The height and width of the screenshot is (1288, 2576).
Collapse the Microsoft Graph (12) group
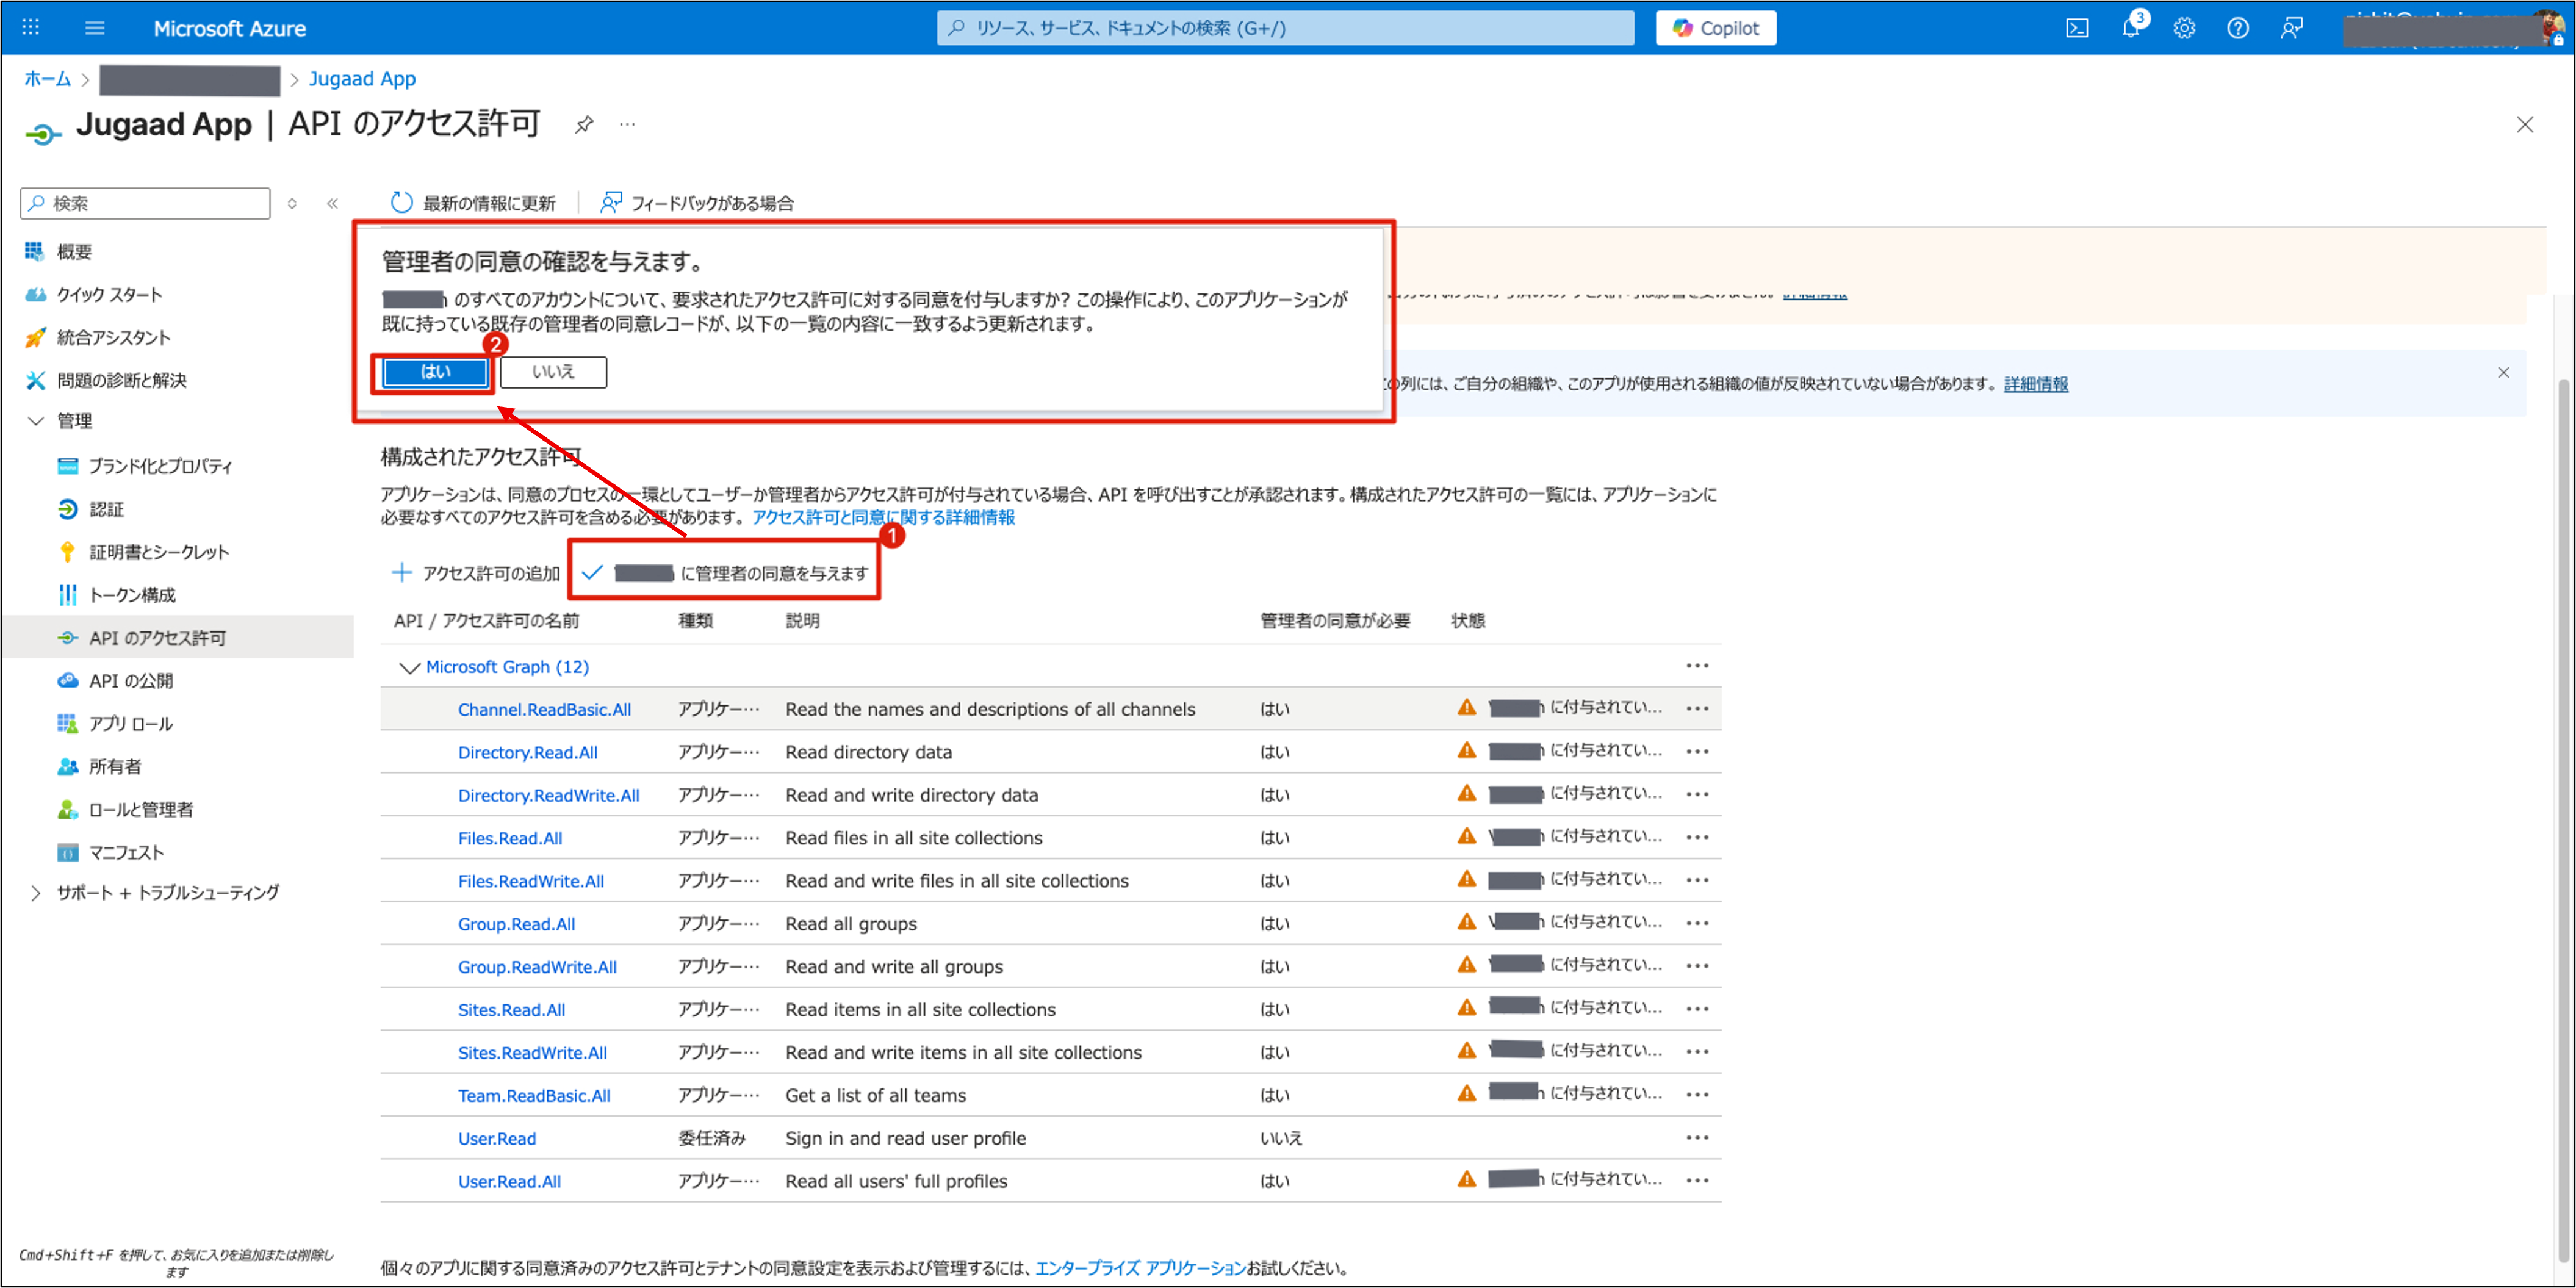(x=409, y=667)
